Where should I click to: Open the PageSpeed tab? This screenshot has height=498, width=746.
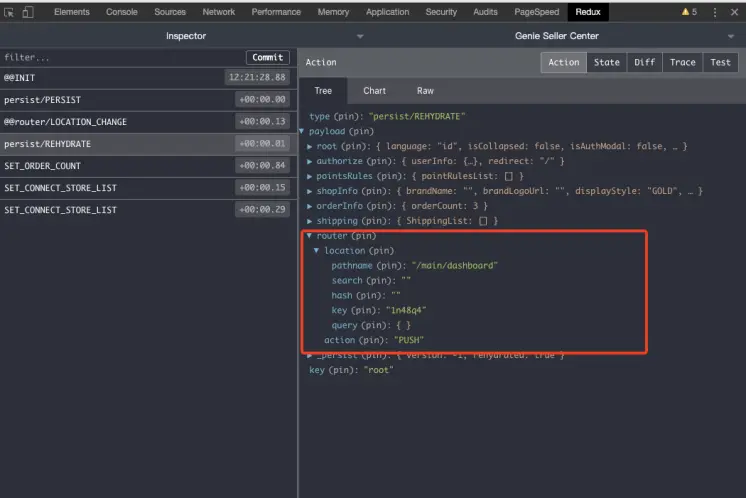pyautogui.click(x=536, y=12)
